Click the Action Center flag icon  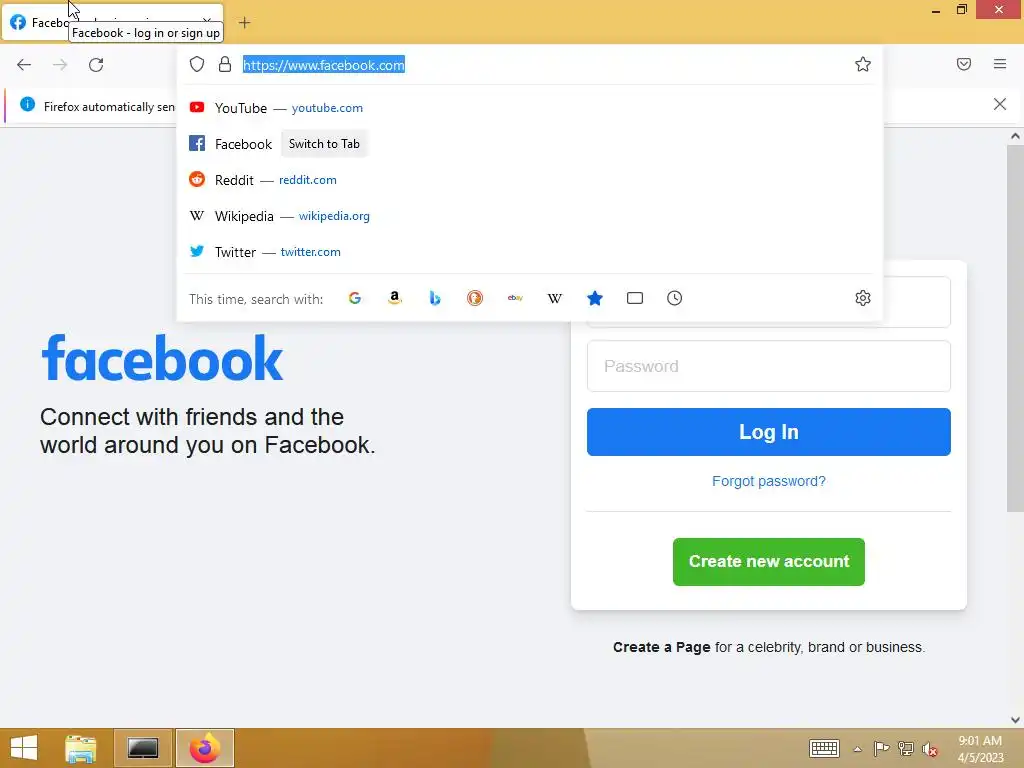(x=881, y=748)
